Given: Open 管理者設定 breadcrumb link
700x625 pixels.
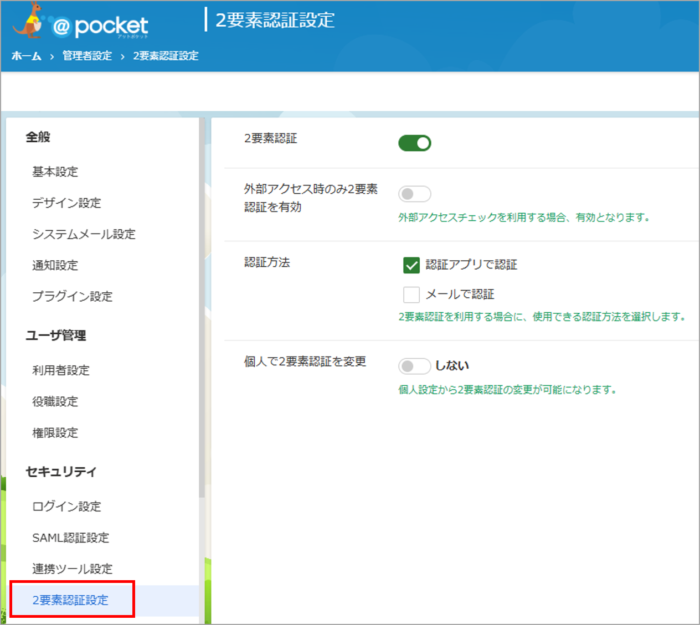Looking at the screenshot, I should tap(87, 56).
